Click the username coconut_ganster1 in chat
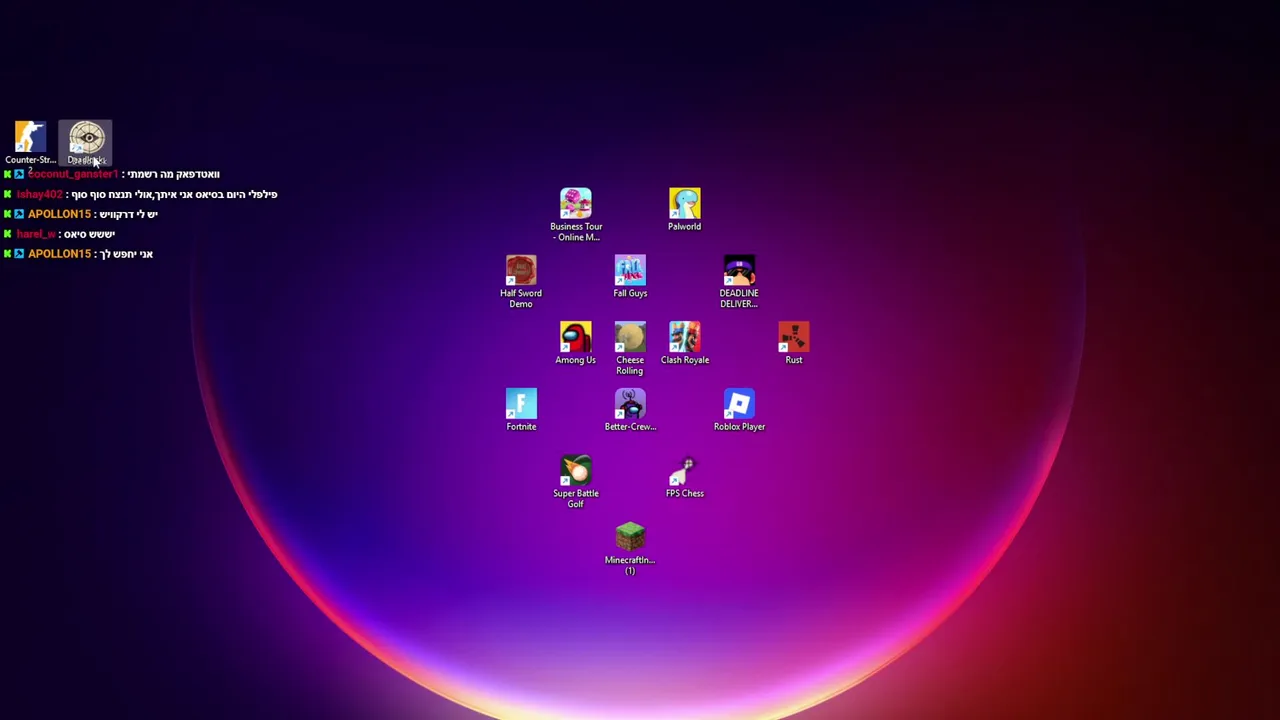The width and height of the screenshot is (1280, 720). [73, 174]
